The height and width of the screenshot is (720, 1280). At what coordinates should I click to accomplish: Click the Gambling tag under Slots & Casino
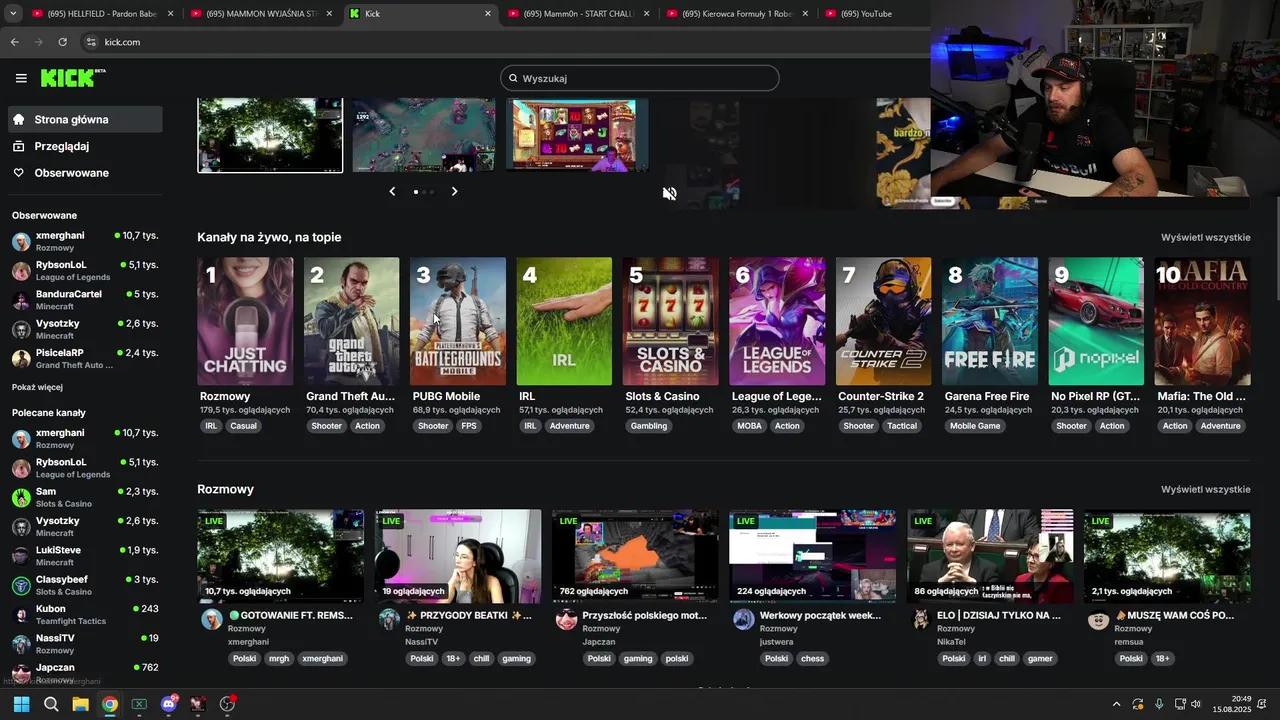(x=649, y=426)
